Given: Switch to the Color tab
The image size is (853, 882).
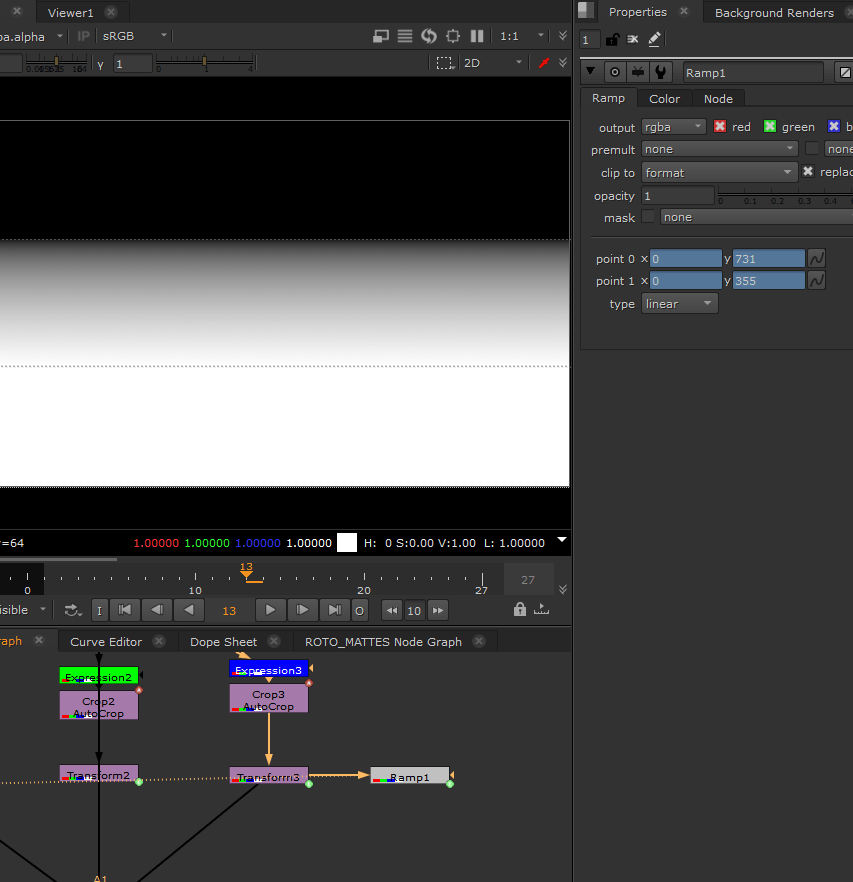Looking at the screenshot, I should coord(664,98).
